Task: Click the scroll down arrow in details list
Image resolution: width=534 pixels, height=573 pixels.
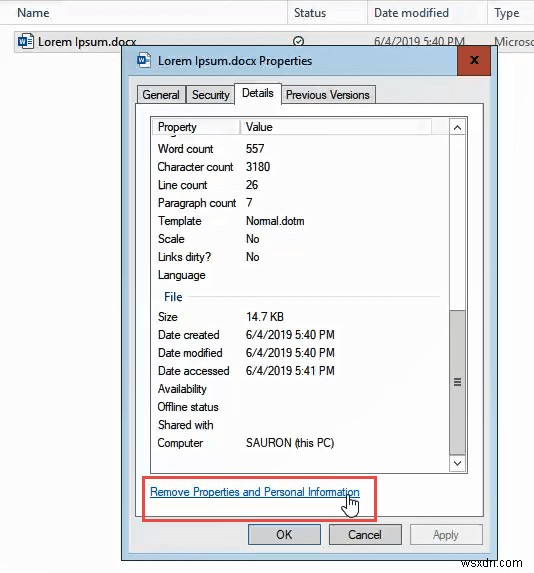Action: (x=457, y=463)
